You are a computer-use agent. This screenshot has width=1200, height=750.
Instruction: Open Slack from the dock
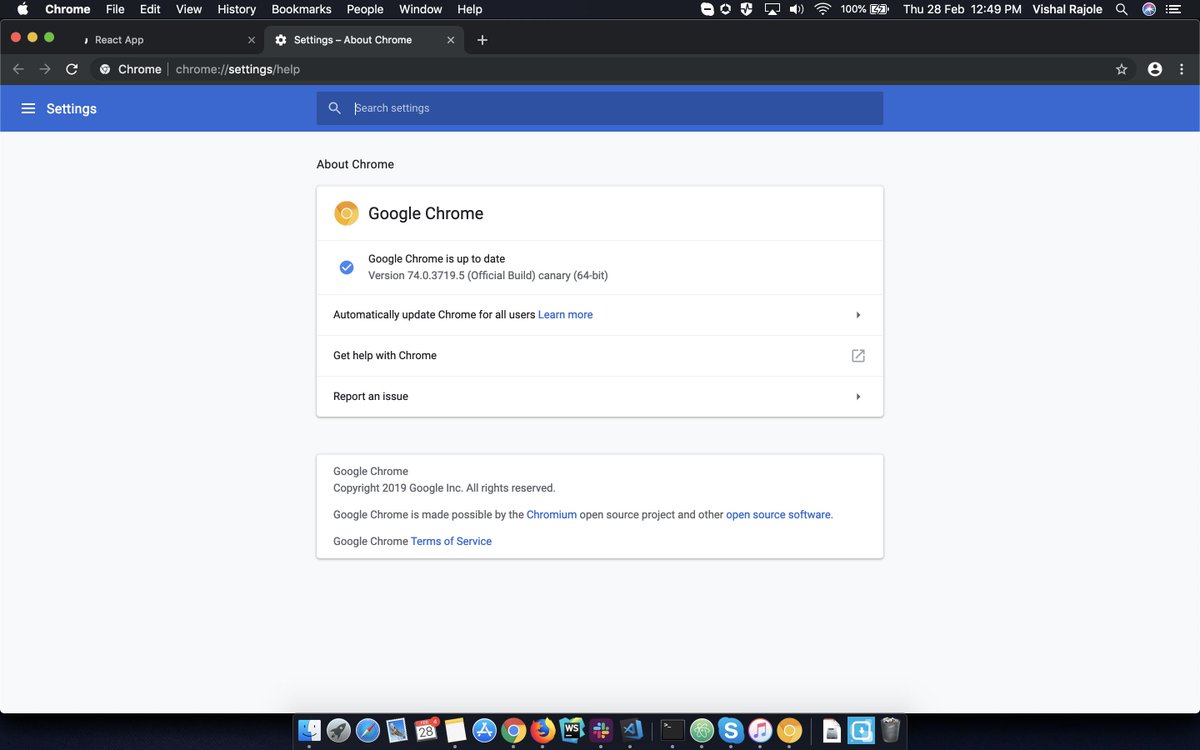pos(601,730)
